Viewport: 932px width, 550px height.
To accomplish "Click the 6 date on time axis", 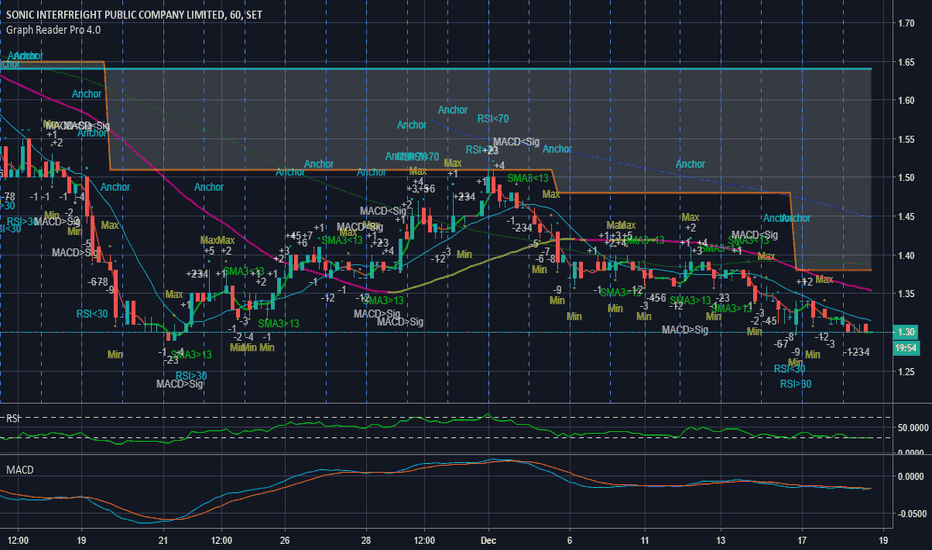I will pos(569,540).
